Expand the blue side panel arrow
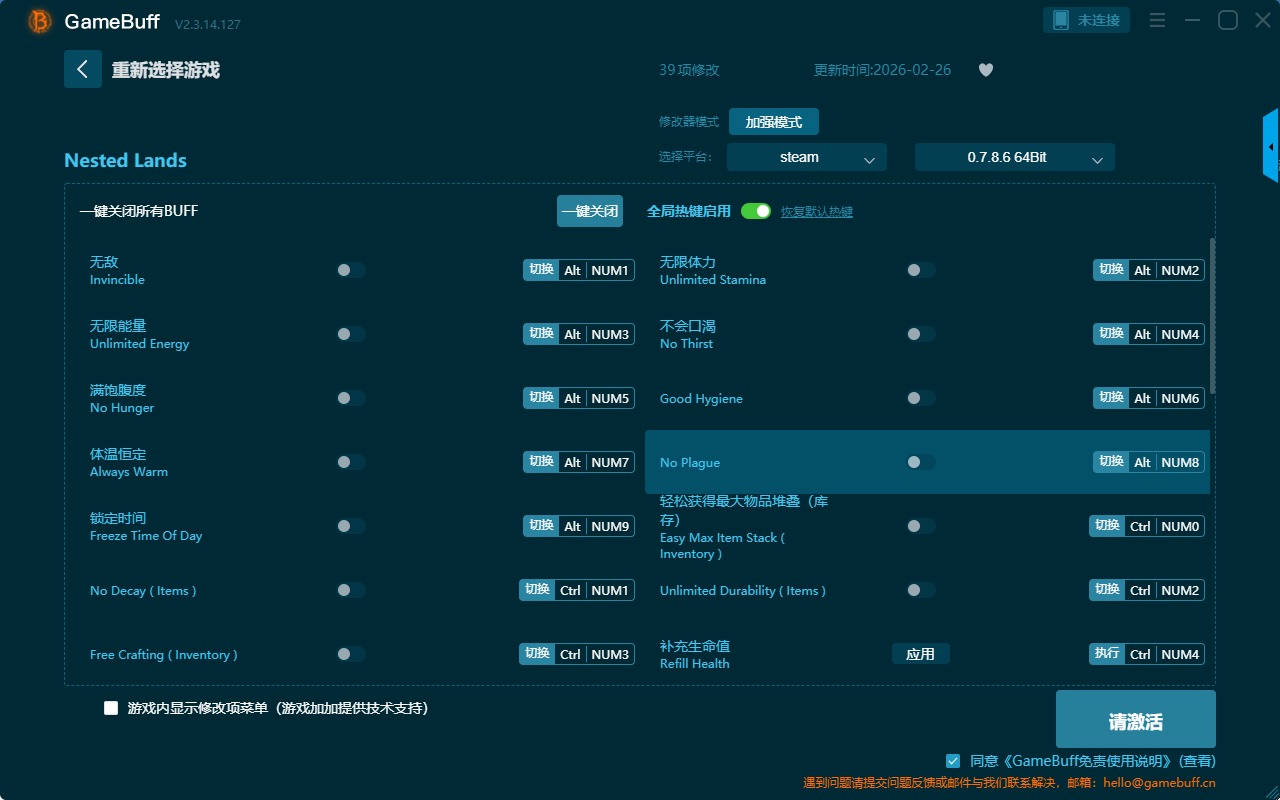The height and width of the screenshot is (800, 1280). pyautogui.click(x=1271, y=147)
